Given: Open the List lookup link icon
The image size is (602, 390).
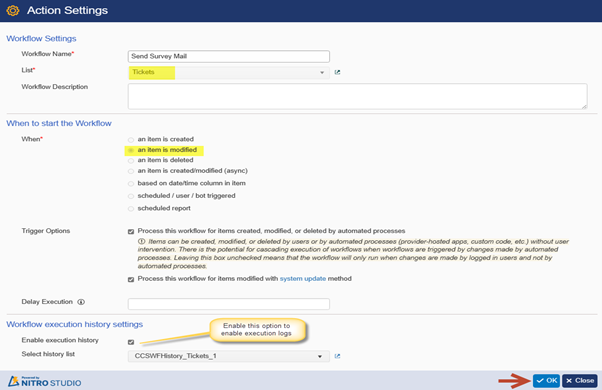Looking at the screenshot, I should tap(337, 72).
